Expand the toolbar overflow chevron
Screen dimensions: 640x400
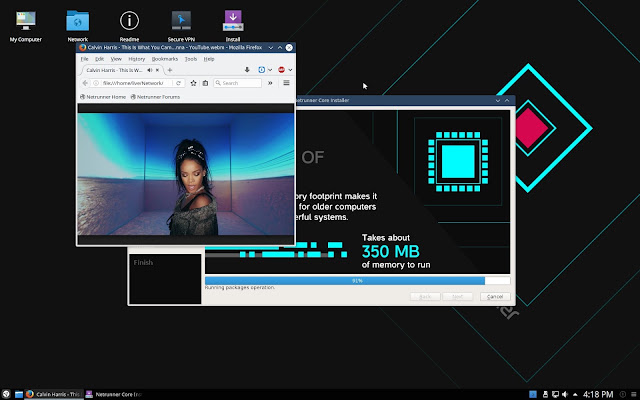[x=270, y=83]
